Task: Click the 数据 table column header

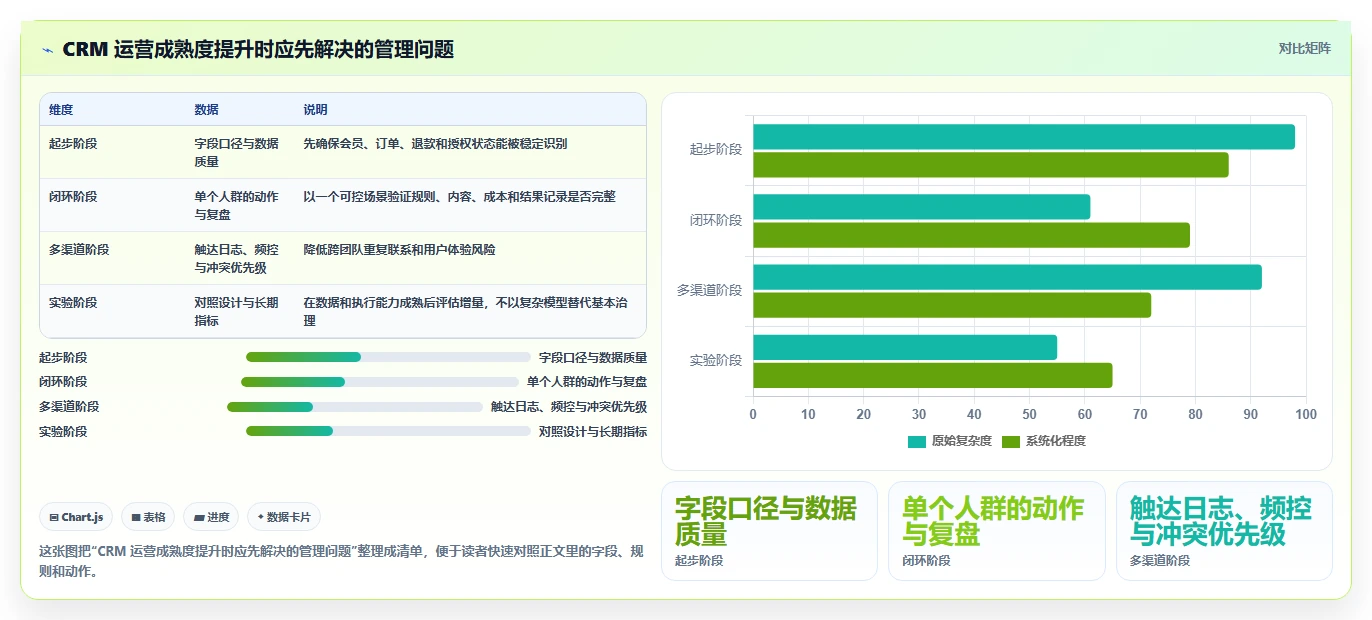Action: tap(207, 109)
